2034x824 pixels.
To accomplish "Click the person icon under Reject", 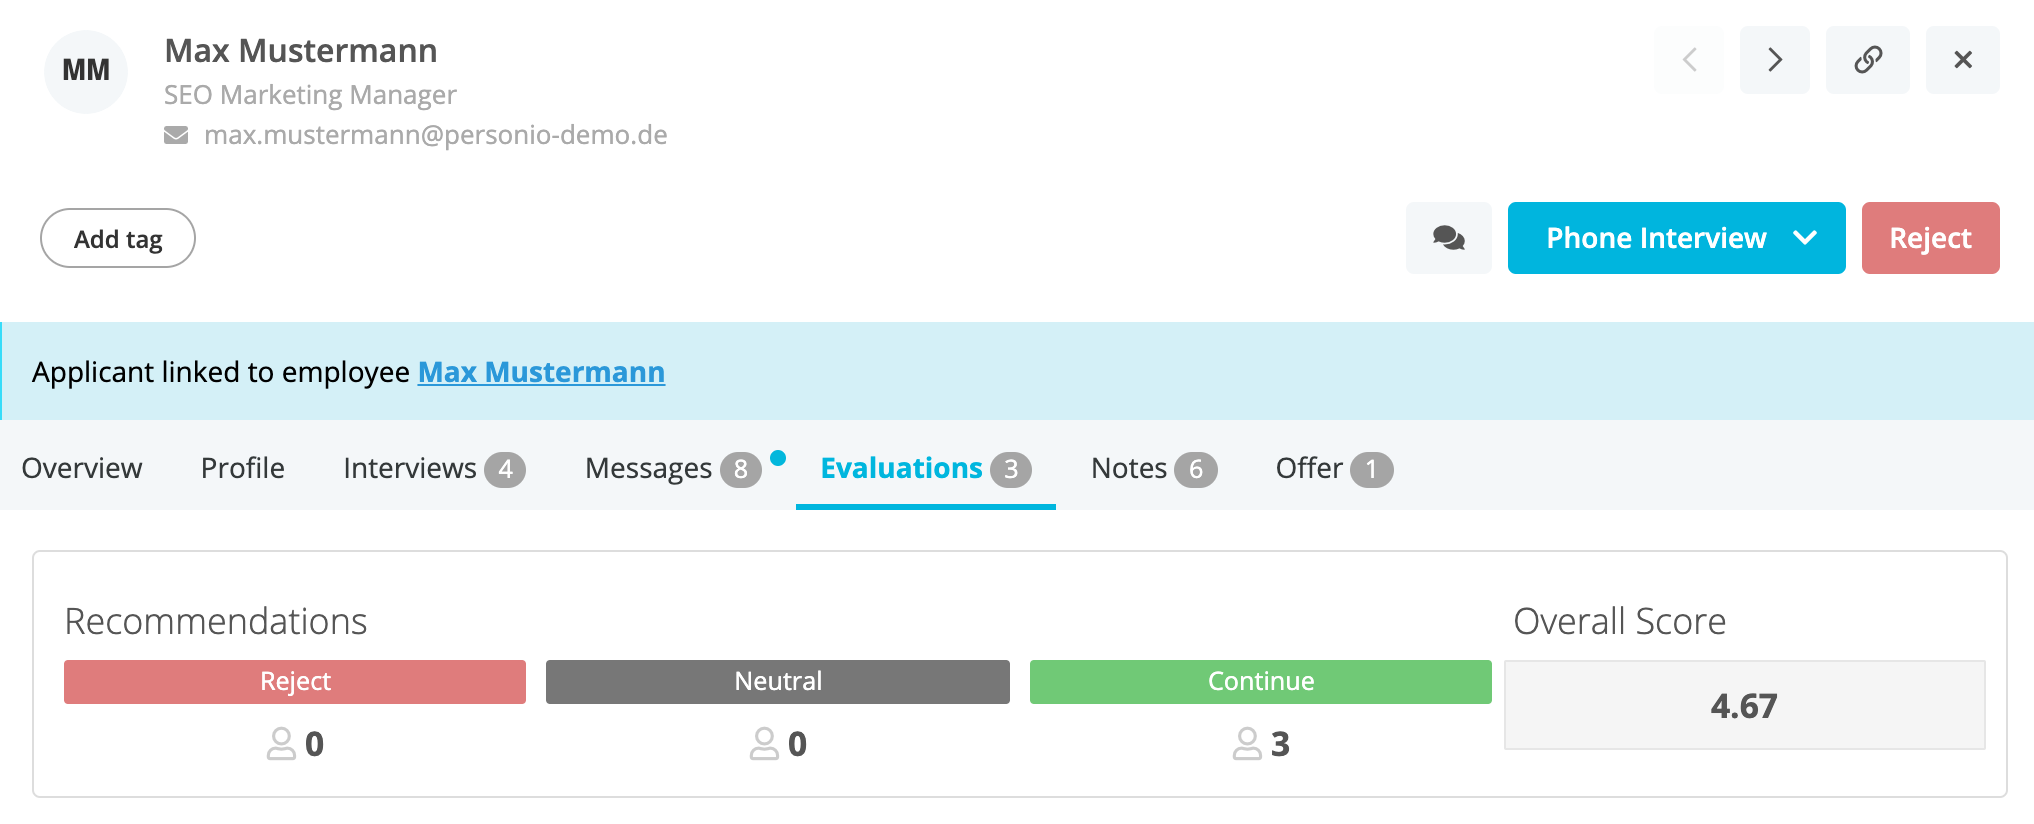I will tap(281, 744).
